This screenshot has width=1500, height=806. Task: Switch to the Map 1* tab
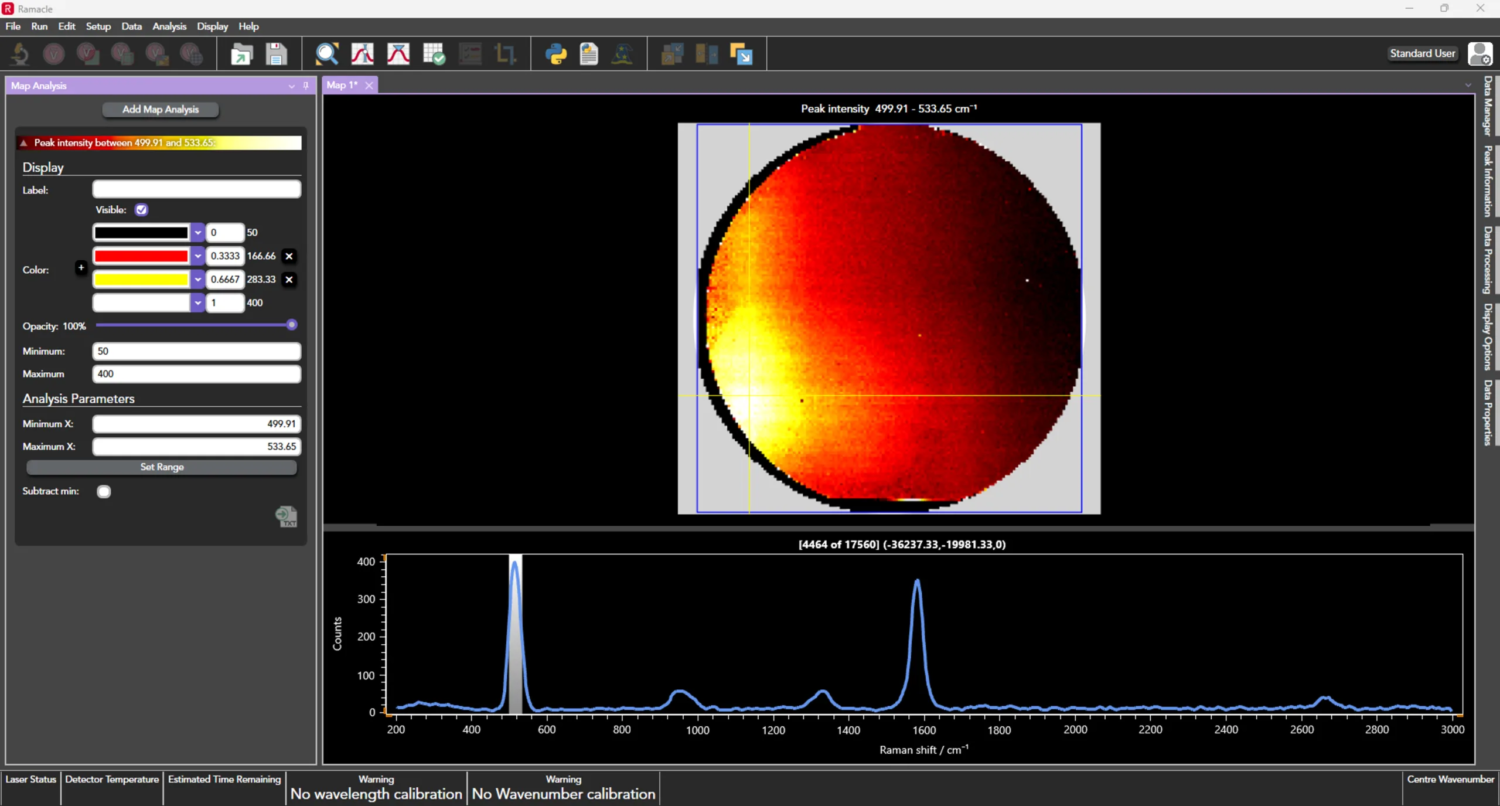[342, 85]
